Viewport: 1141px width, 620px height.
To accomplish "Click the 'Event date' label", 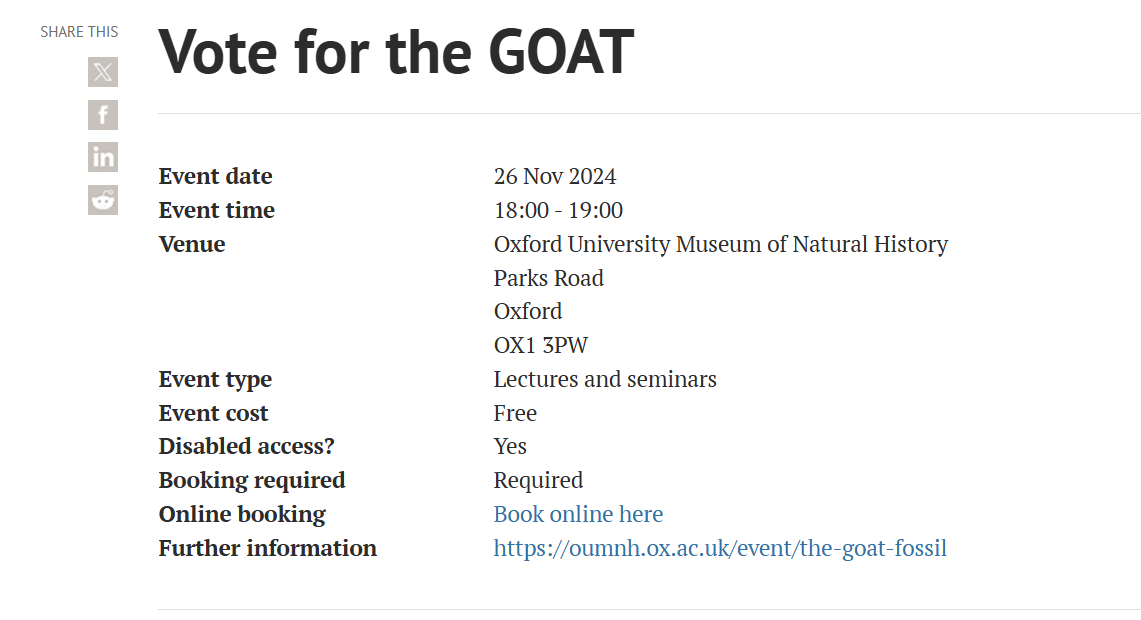I will (215, 176).
